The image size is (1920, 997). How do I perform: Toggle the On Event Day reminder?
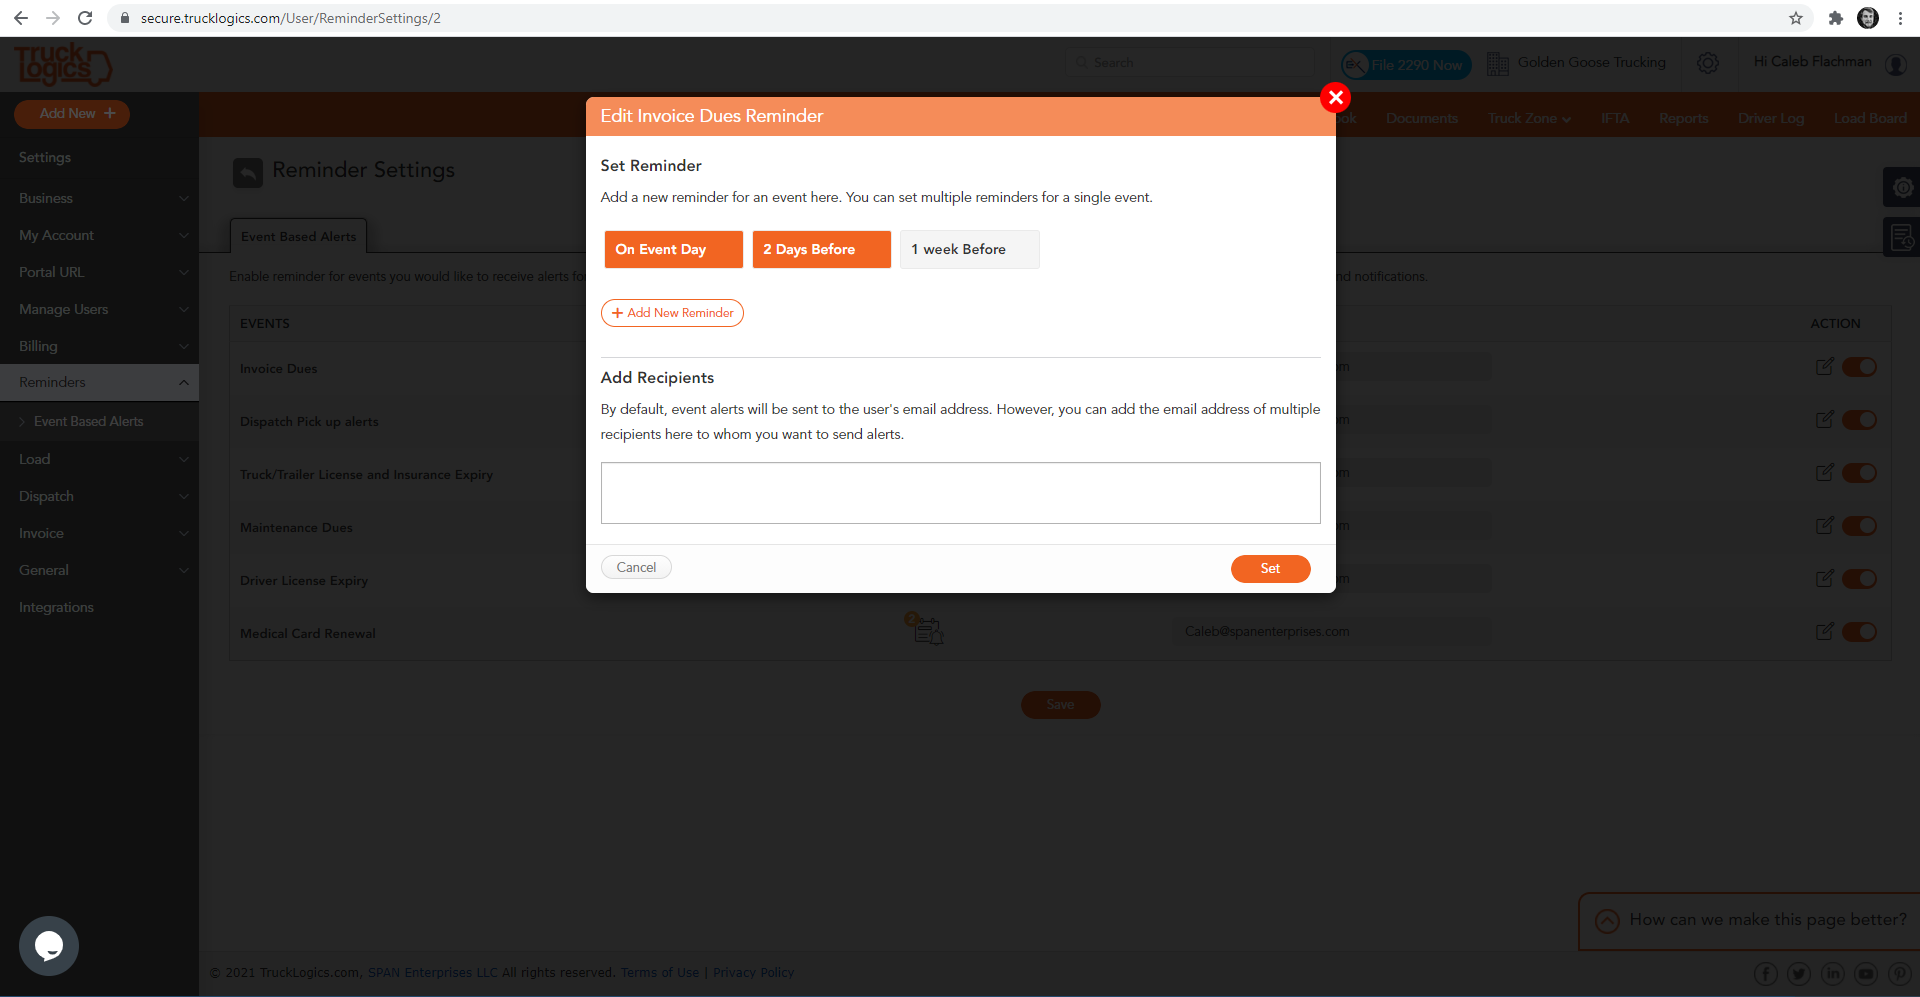673,249
